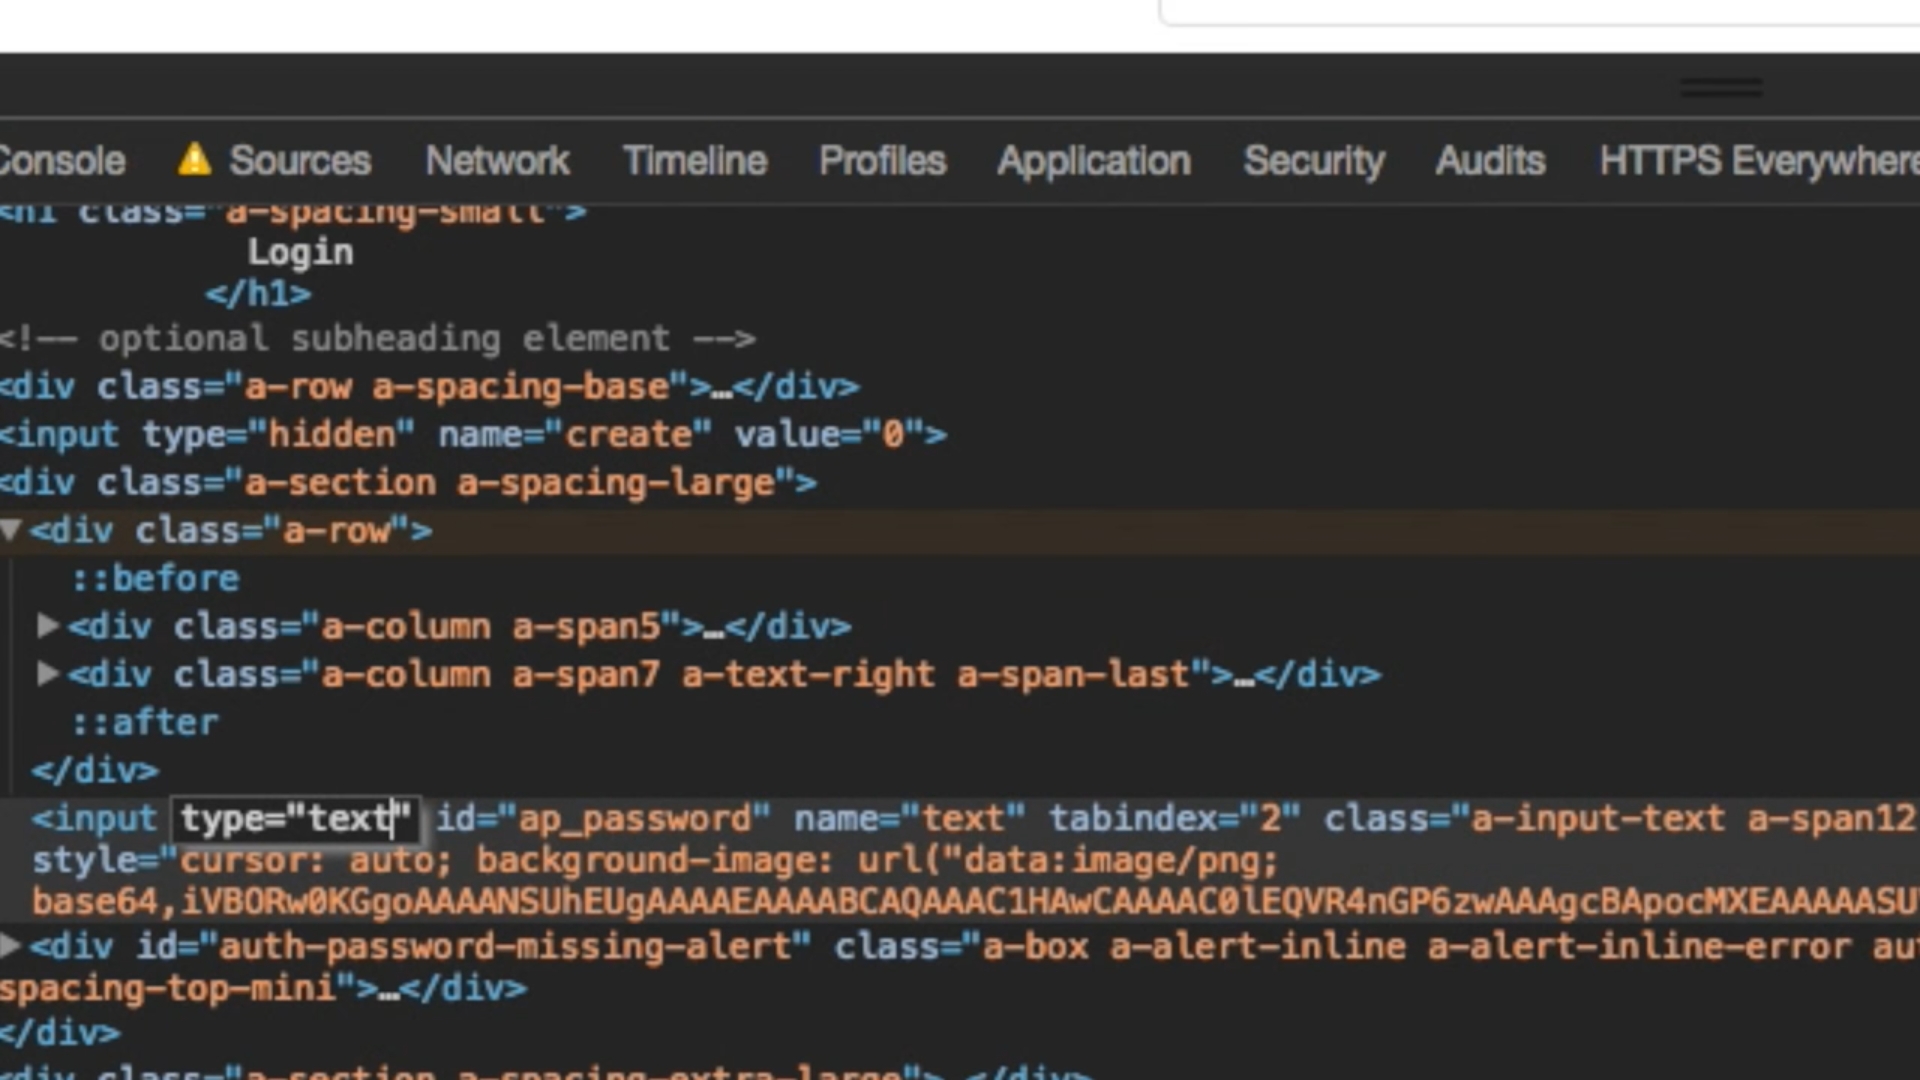Select the a-section a-spacing-large div
This screenshot has height=1080, width=1920.
coord(410,483)
